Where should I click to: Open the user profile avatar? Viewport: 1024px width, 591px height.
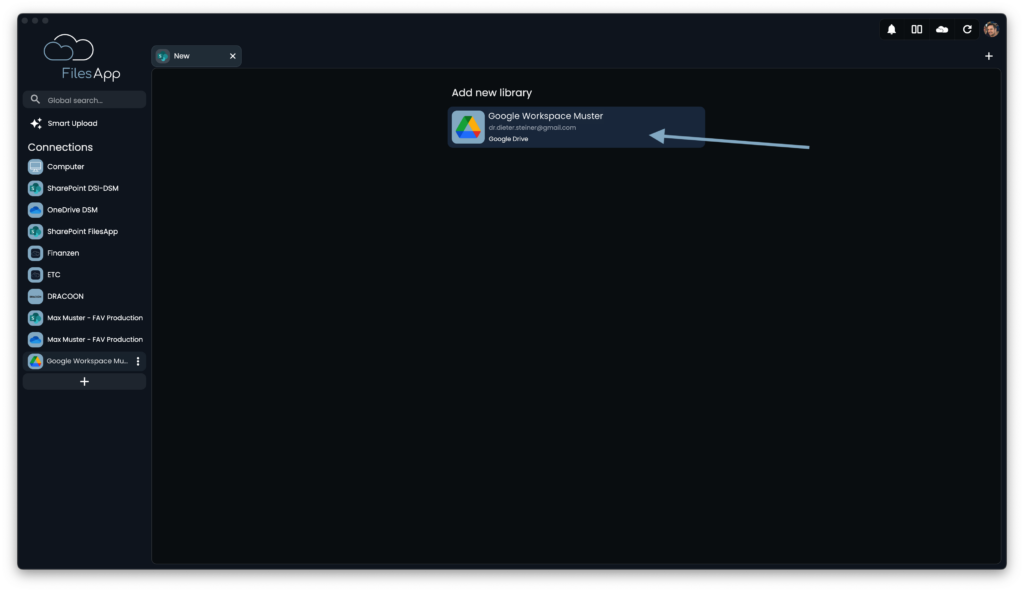(x=991, y=29)
